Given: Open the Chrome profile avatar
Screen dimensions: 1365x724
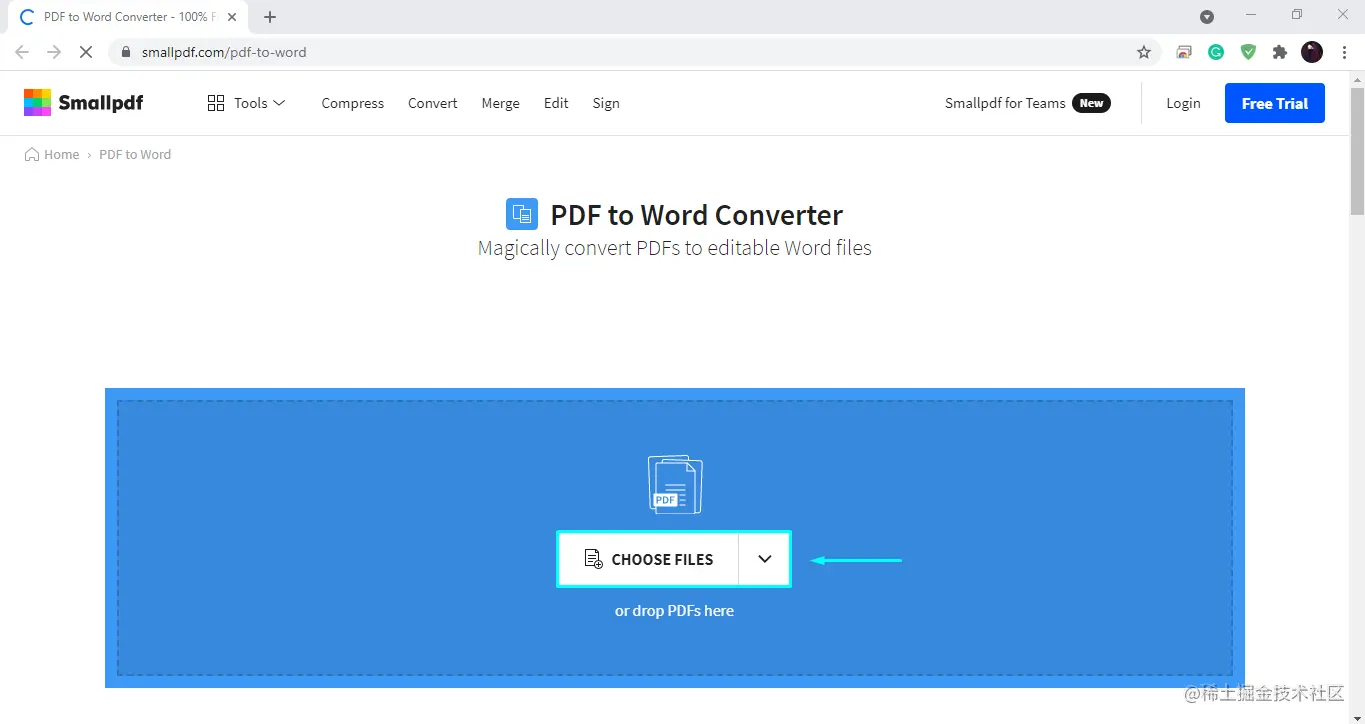Looking at the screenshot, I should click(x=1312, y=52).
